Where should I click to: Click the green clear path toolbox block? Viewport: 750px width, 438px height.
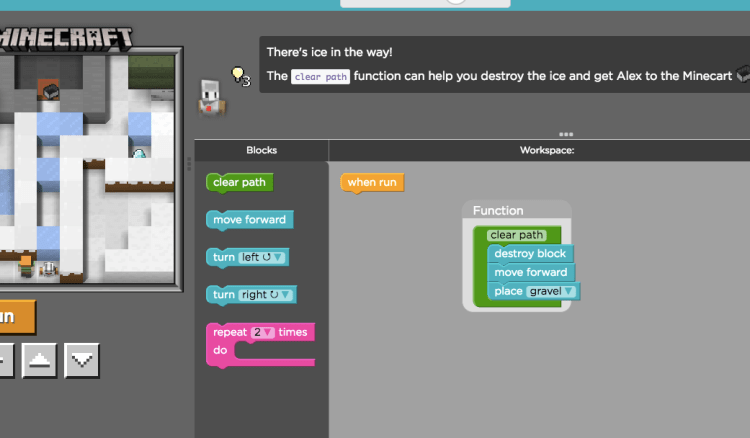click(239, 183)
